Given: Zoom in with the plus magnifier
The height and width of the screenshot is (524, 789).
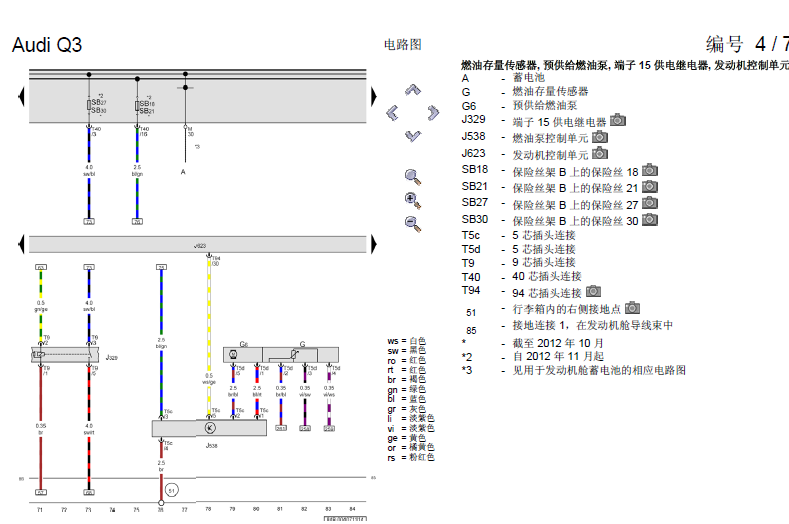Looking at the screenshot, I should pos(413,200).
